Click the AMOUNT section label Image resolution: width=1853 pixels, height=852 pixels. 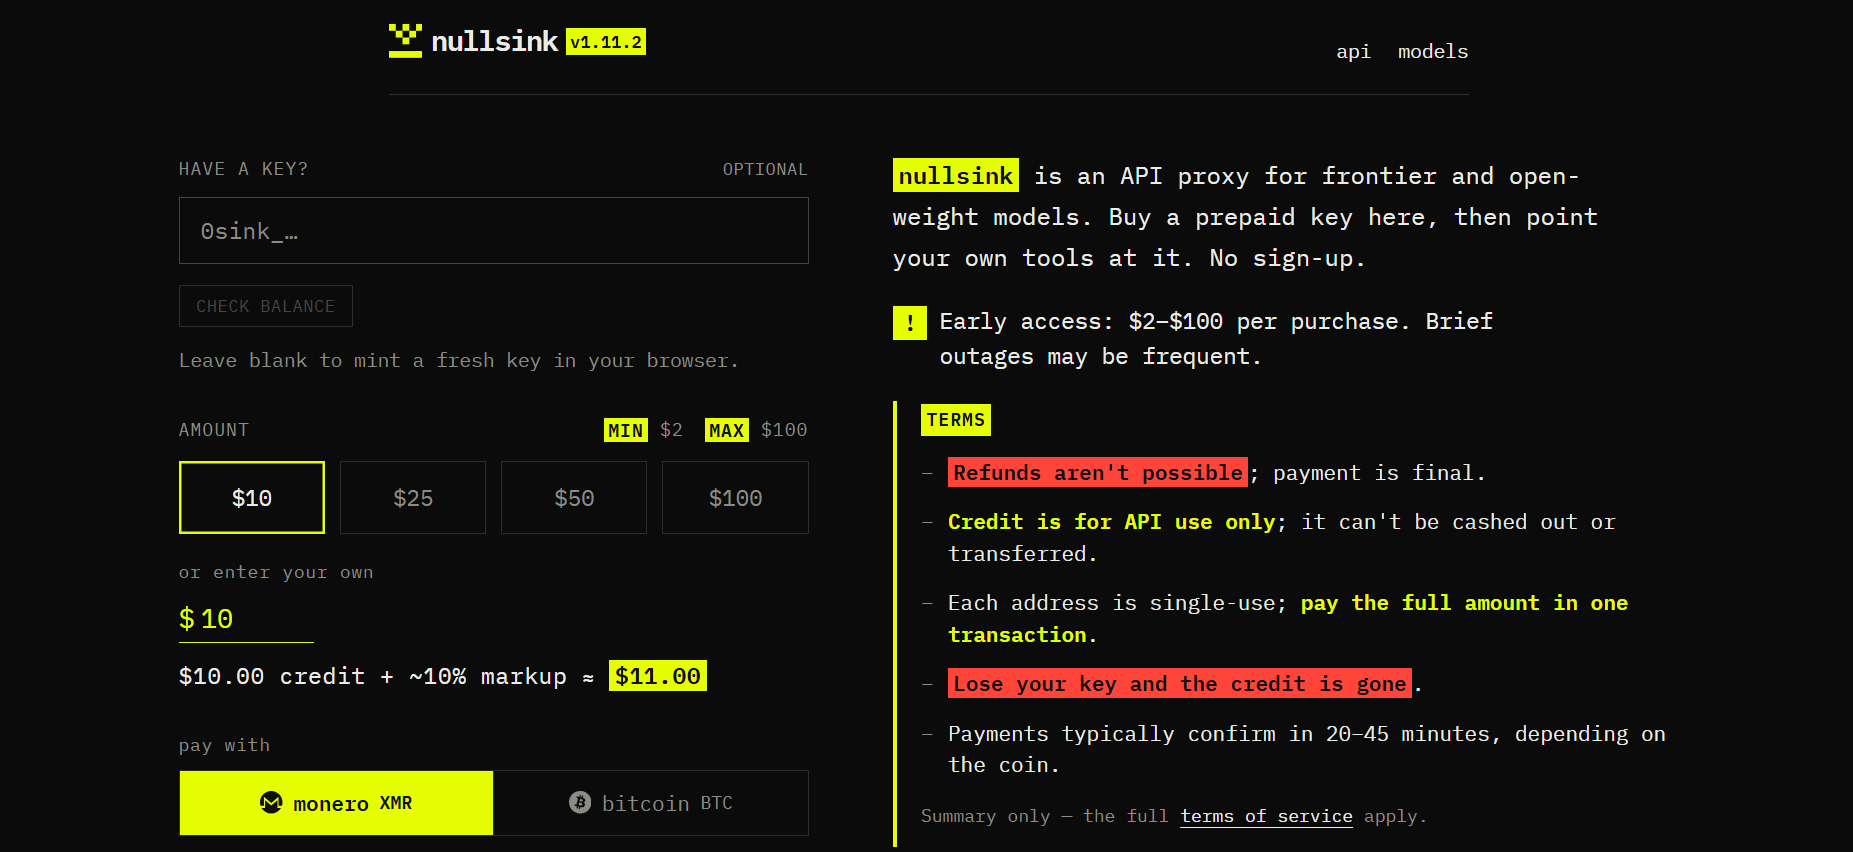pyautogui.click(x=214, y=430)
